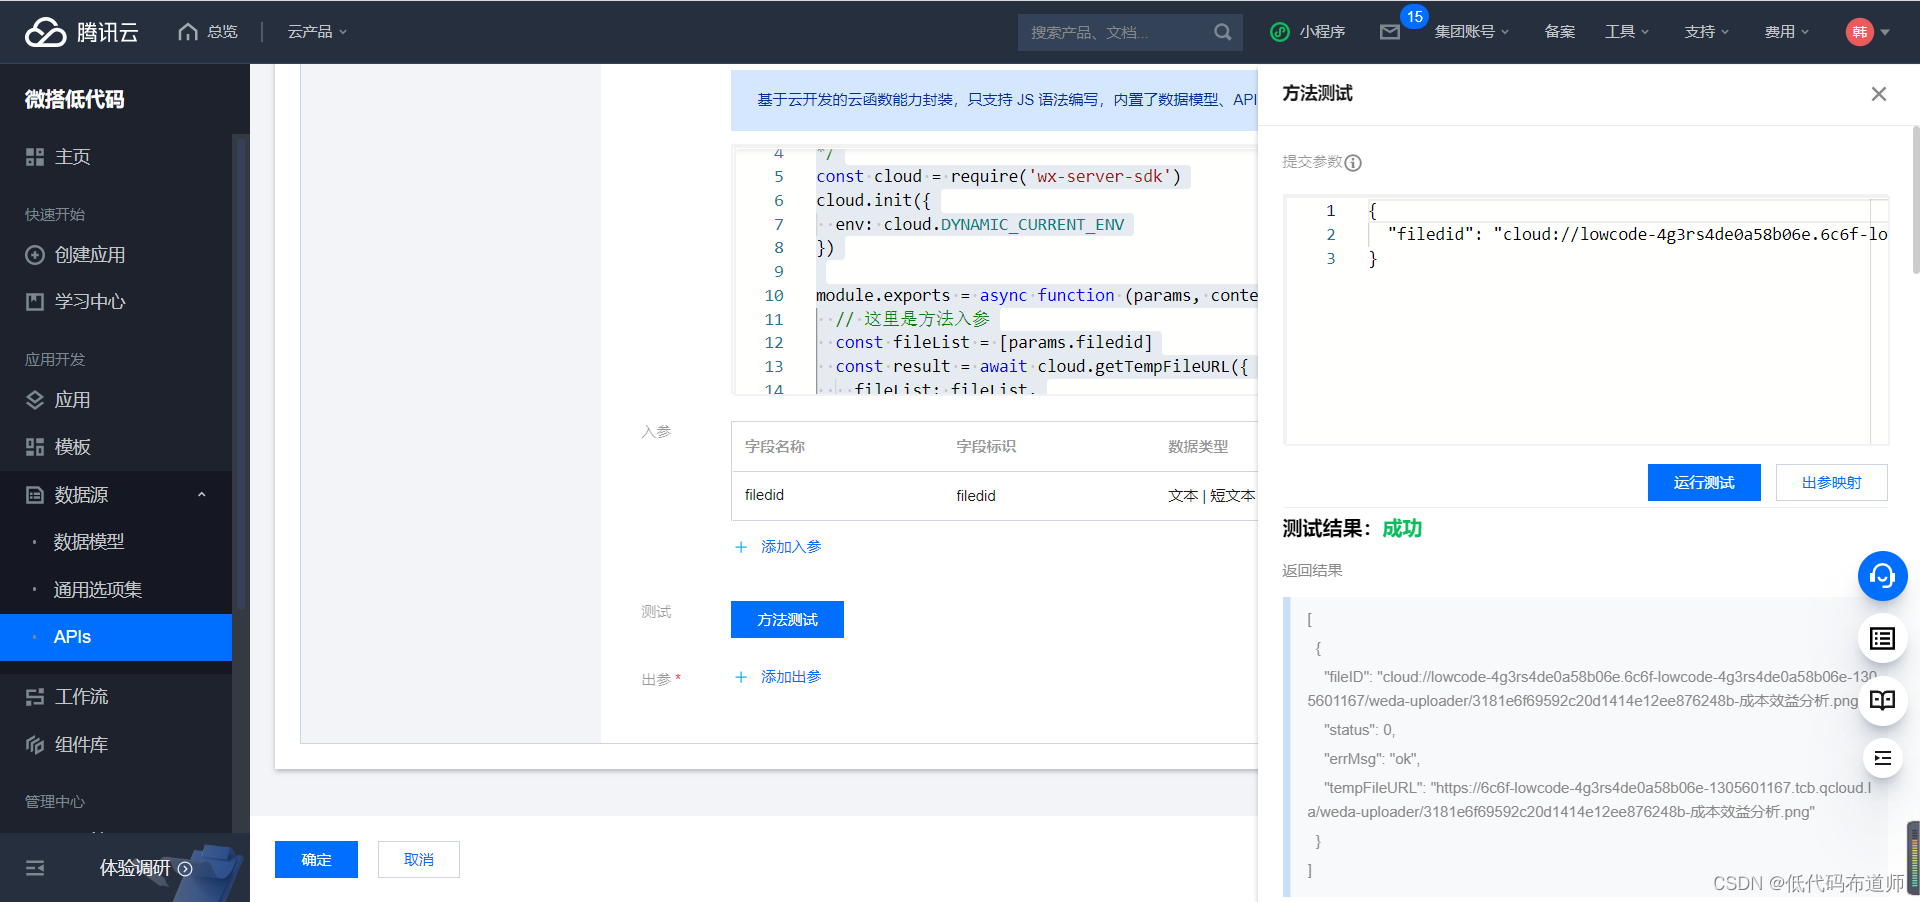Click the Tencent Cloud logo

pyautogui.click(x=81, y=32)
